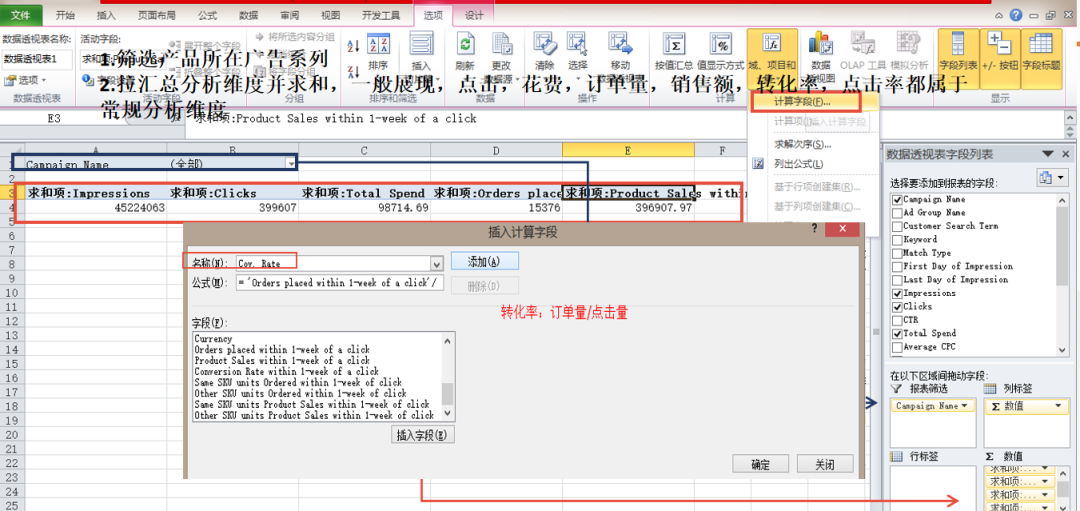Select Conversion Rate within 1-week of a click

click(287, 371)
